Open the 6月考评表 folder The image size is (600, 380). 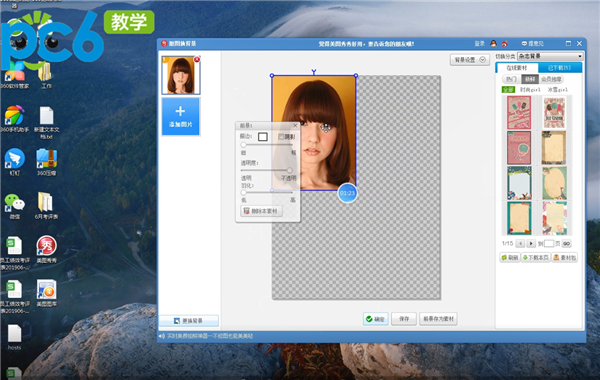click(x=46, y=206)
